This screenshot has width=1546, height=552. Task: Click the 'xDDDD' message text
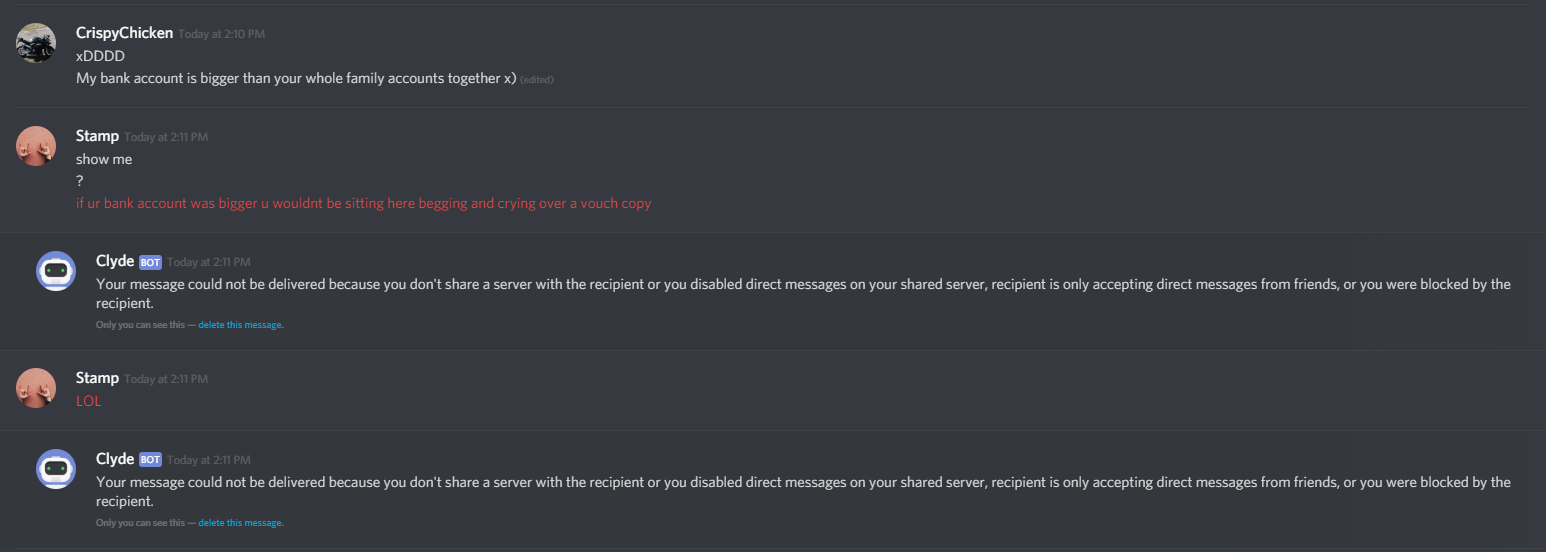pyautogui.click(x=100, y=56)
